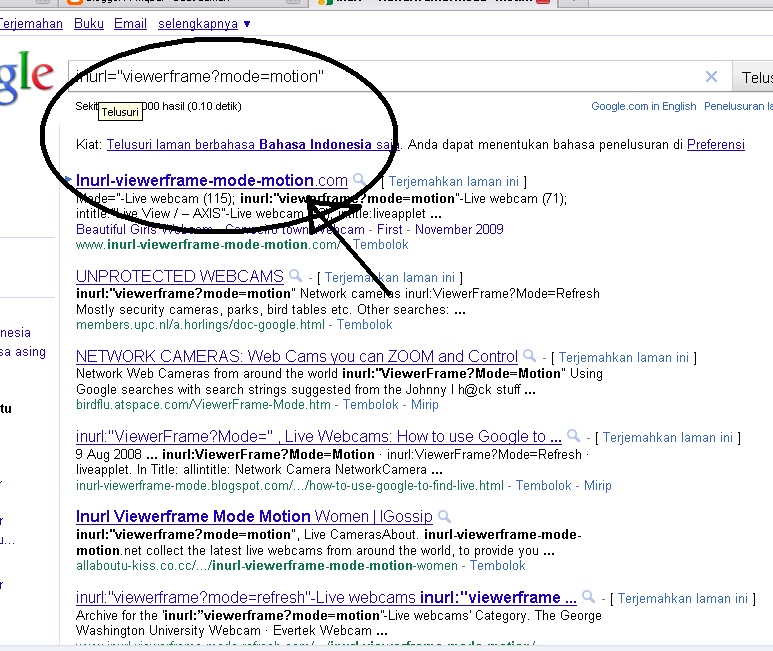Open Google.com in English link

643,106
